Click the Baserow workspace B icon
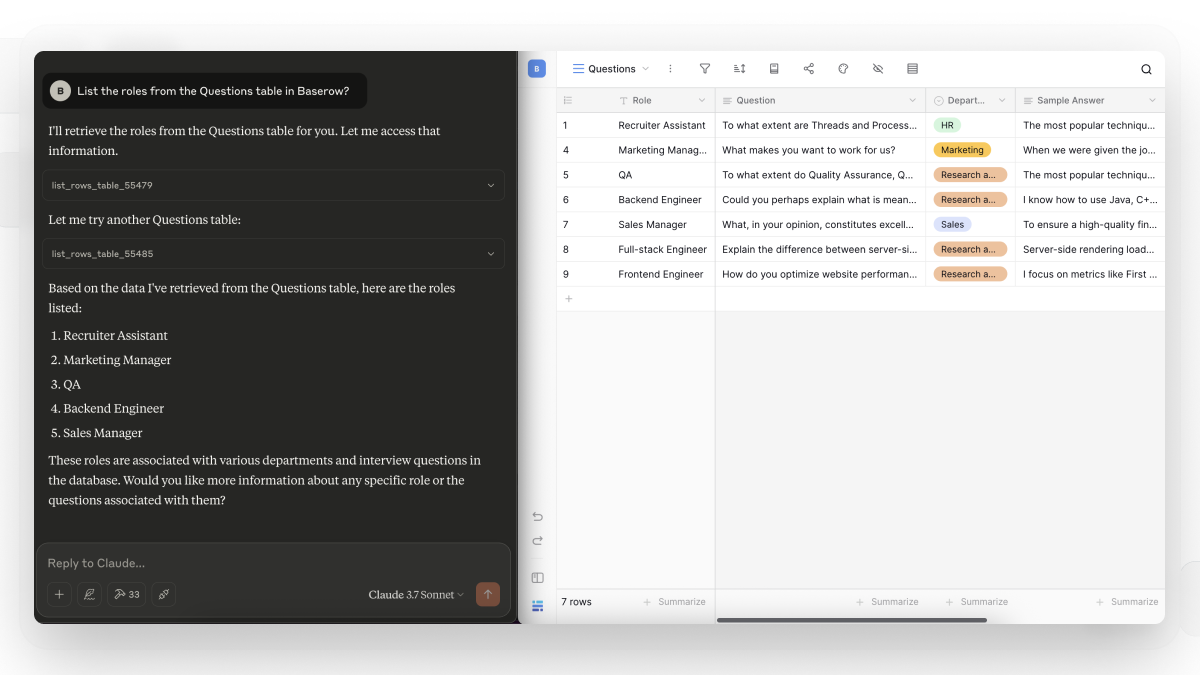1200x675 pixels. (537, 69)
